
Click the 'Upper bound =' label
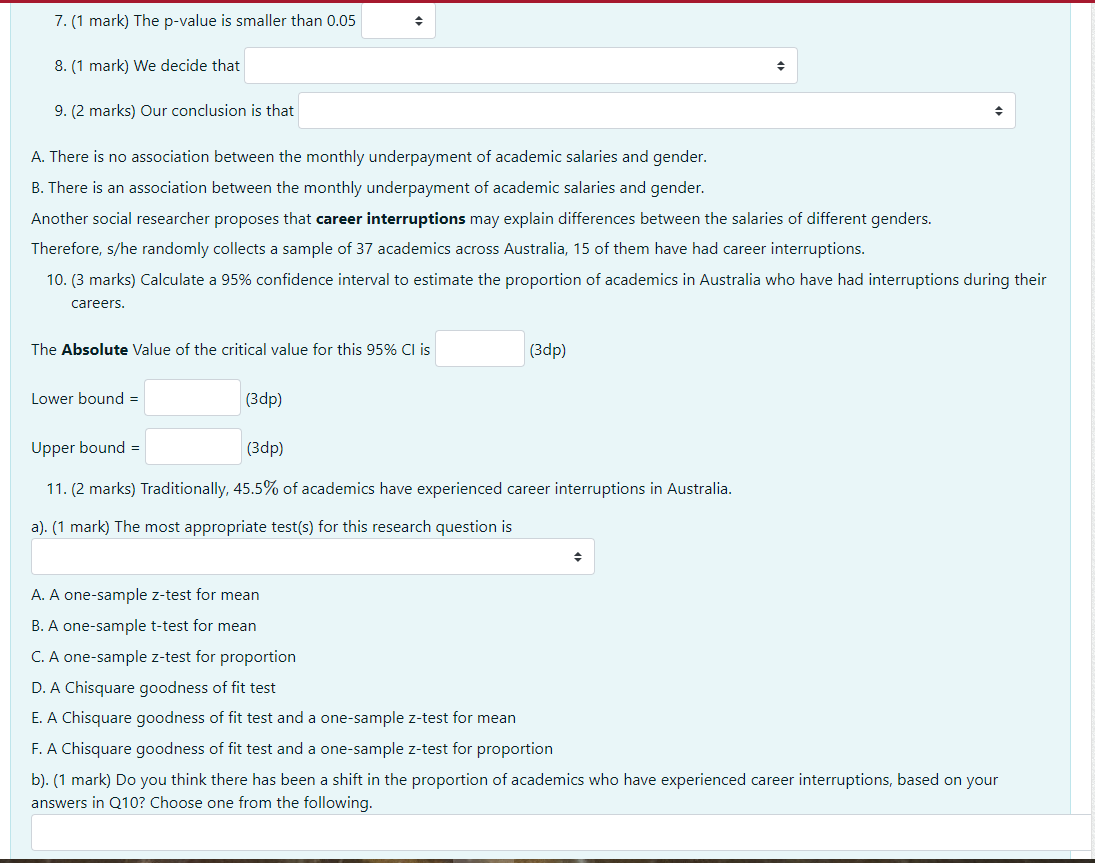85,448
